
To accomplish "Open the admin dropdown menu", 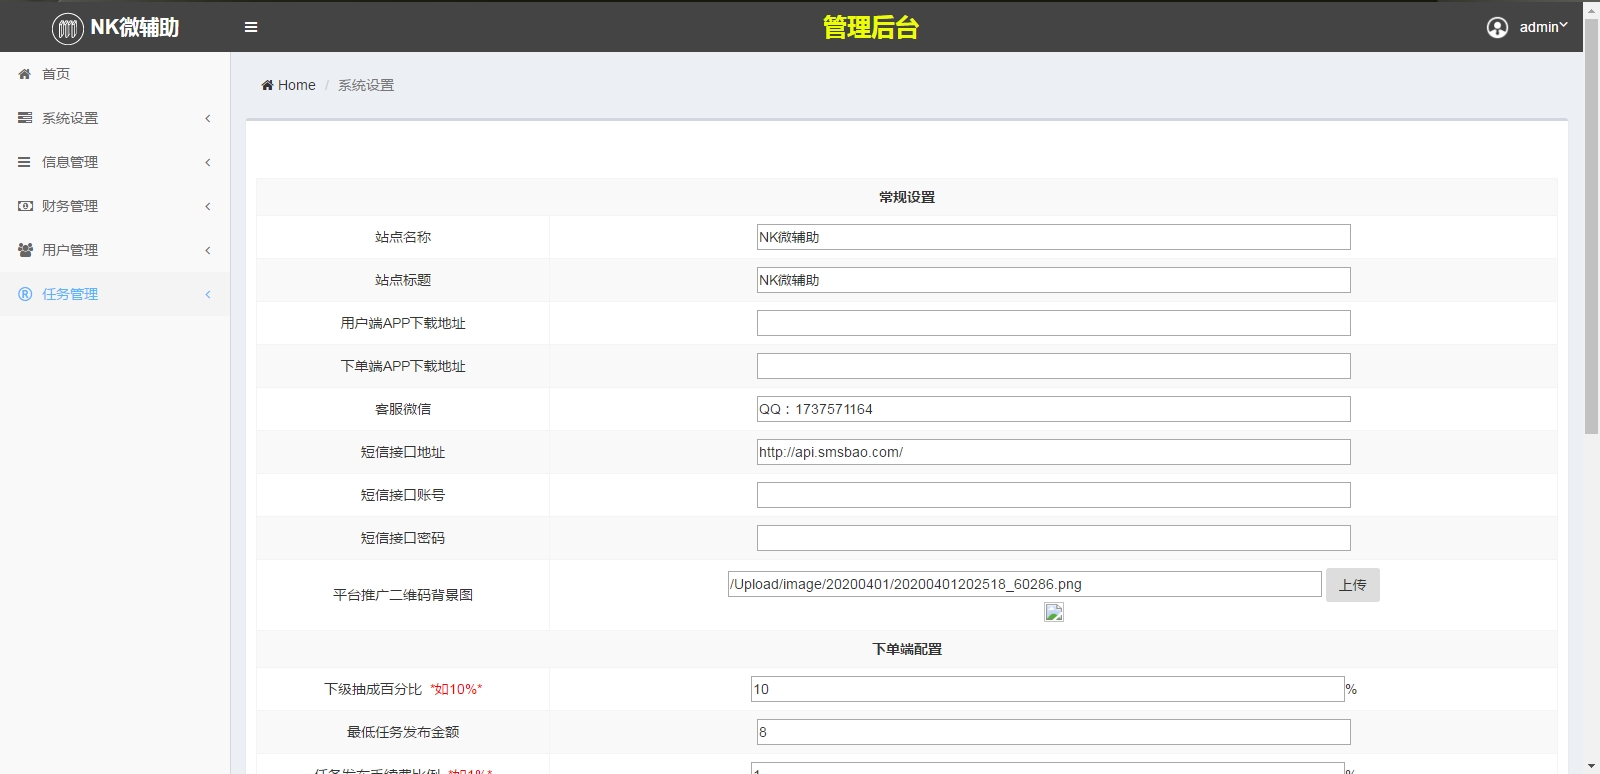I will coord(1543,27).
